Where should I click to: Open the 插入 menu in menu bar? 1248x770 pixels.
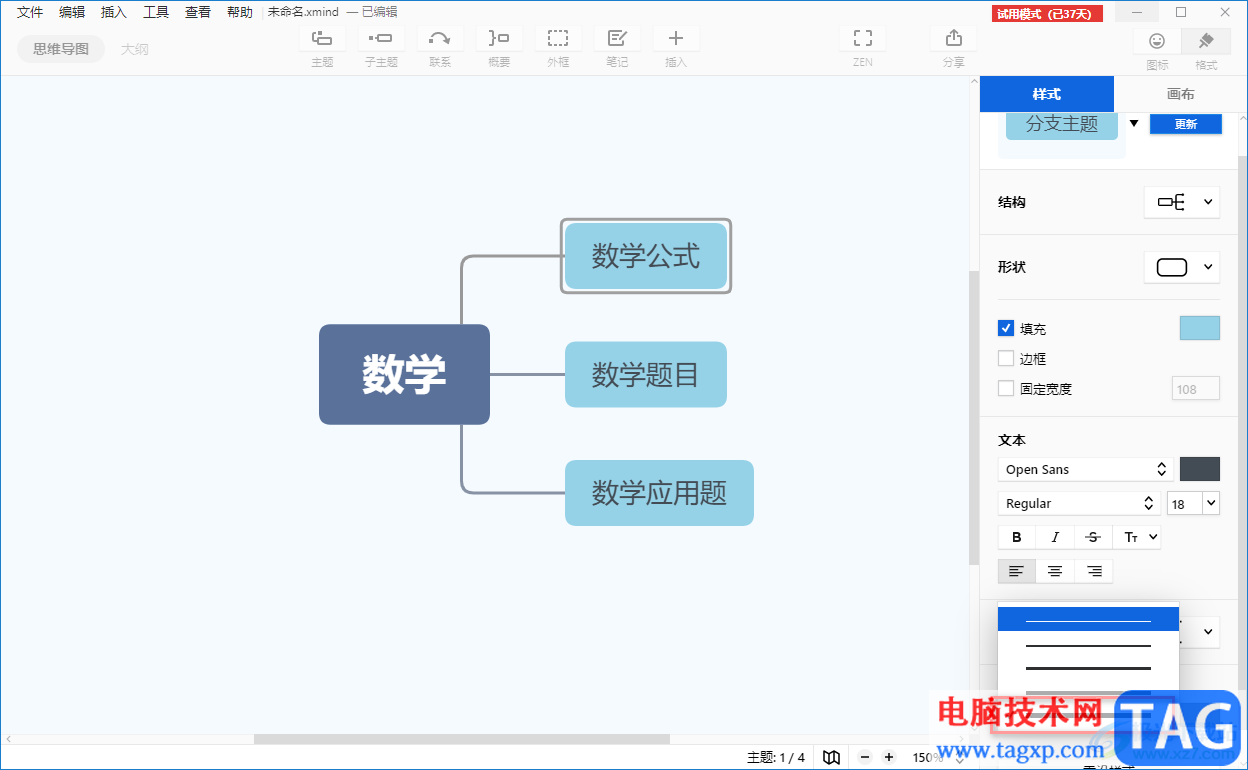tap(114, 12)
